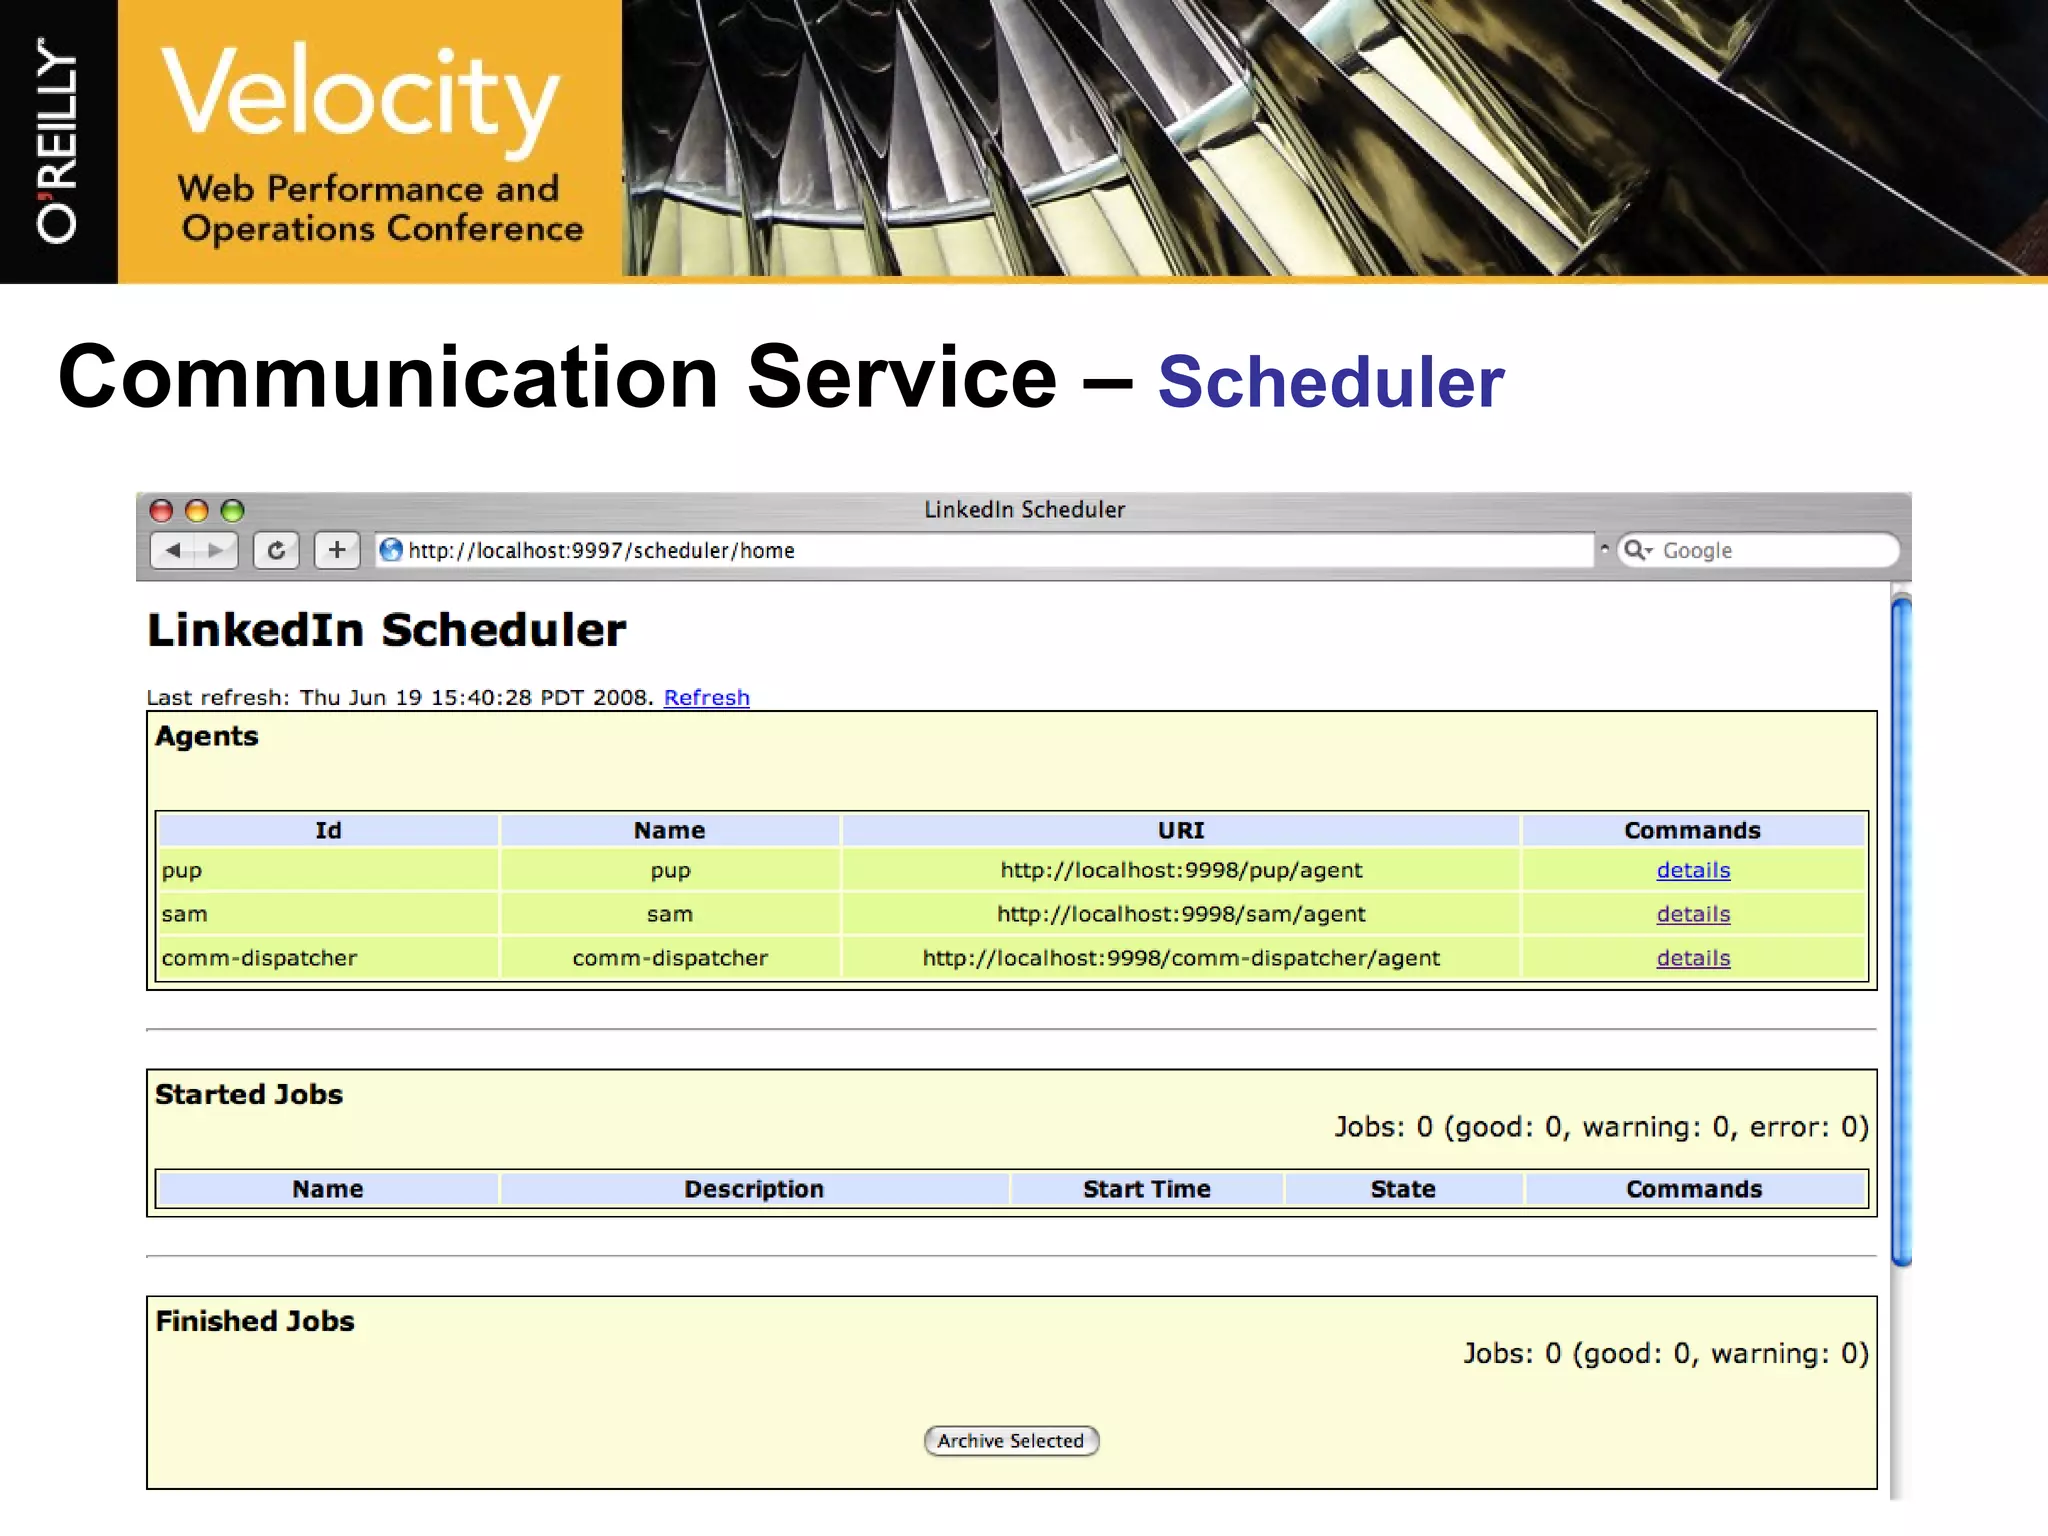
Task: Click the comm-dispatcher Name cell
Action: click(x=669, y=958)
